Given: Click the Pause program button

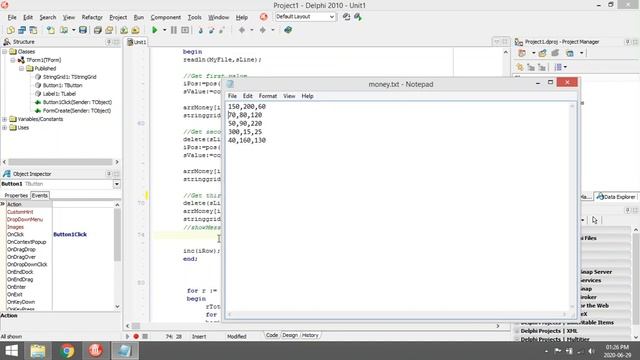Looking at the screenshot, I should [x=174, y=30].
